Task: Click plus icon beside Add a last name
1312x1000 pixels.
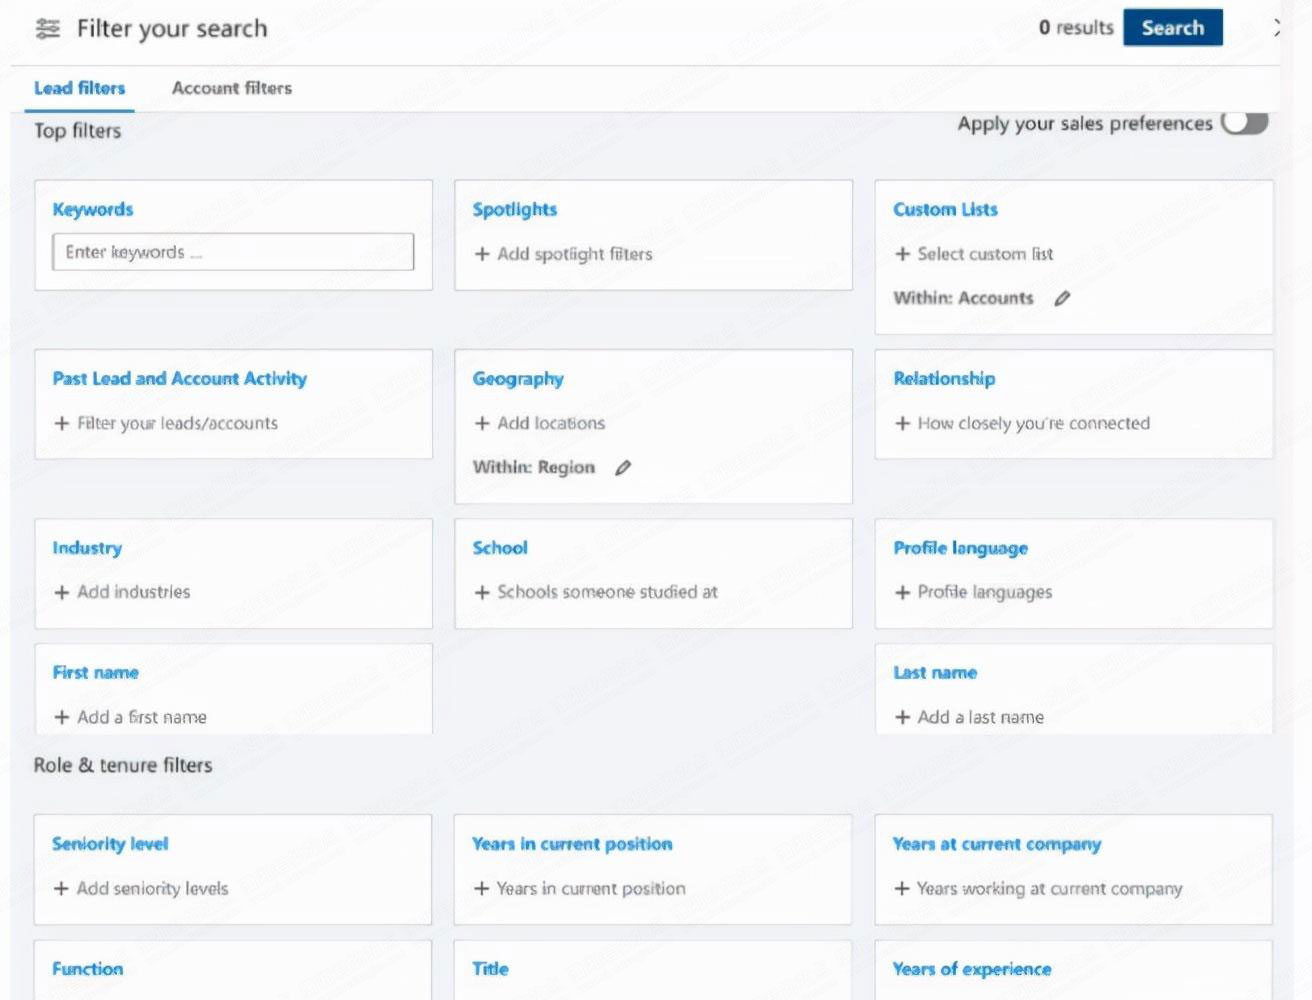Action: (902, 717)
